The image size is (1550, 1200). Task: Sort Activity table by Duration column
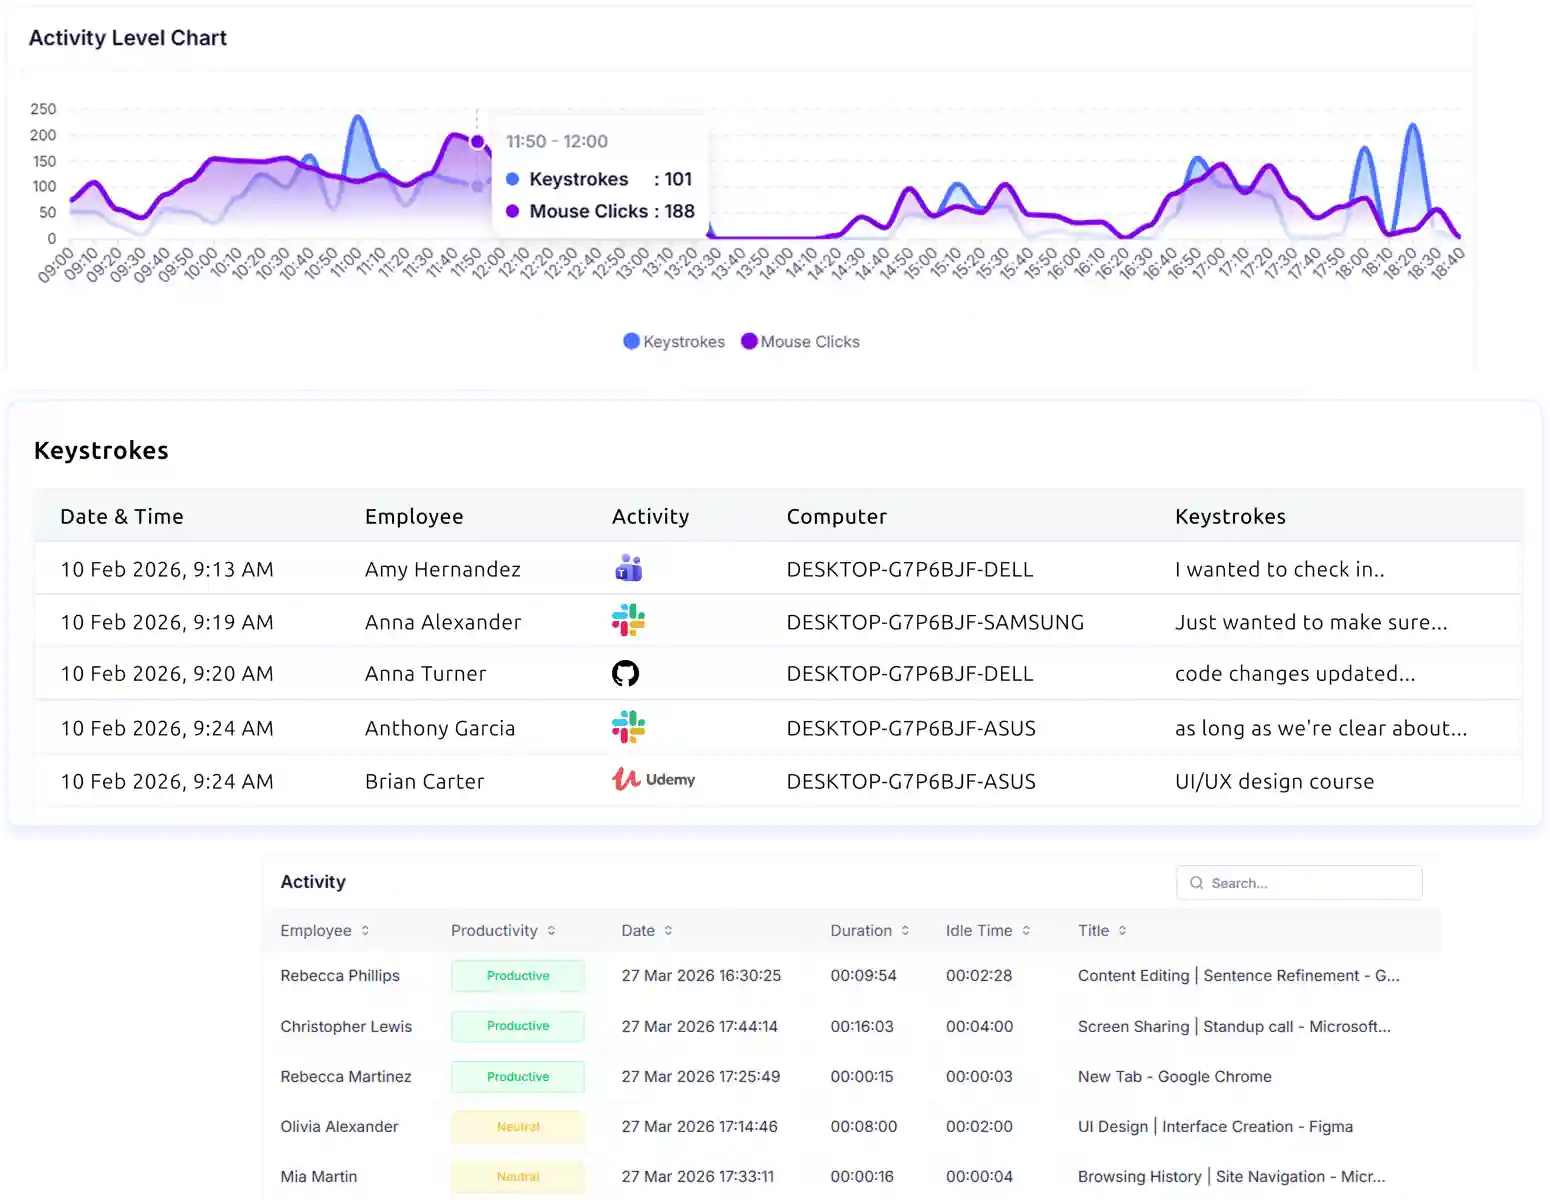[x=905, y=931]
